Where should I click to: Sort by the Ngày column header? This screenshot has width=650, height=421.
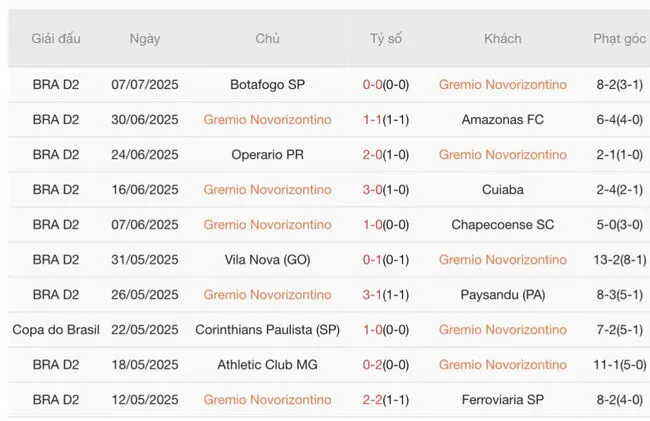(x=145, y=39)
